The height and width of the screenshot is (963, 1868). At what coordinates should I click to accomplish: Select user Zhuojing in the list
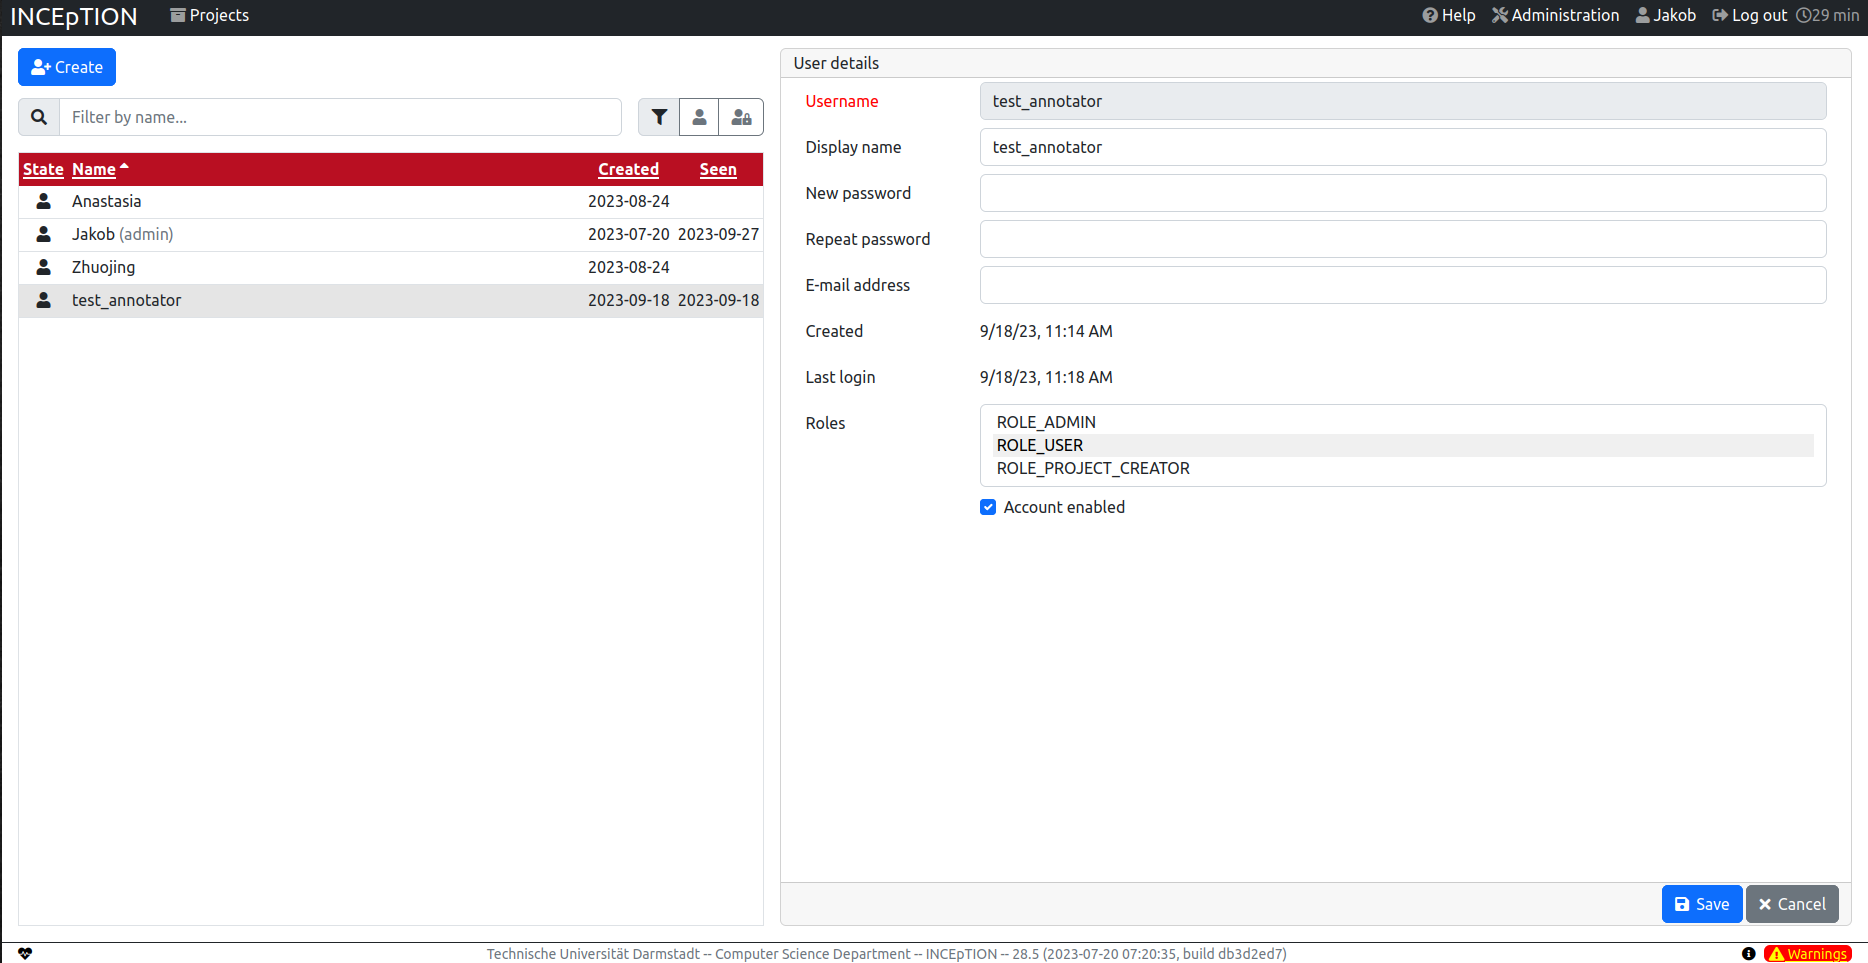pyautogui.click(x=391, y=267)
